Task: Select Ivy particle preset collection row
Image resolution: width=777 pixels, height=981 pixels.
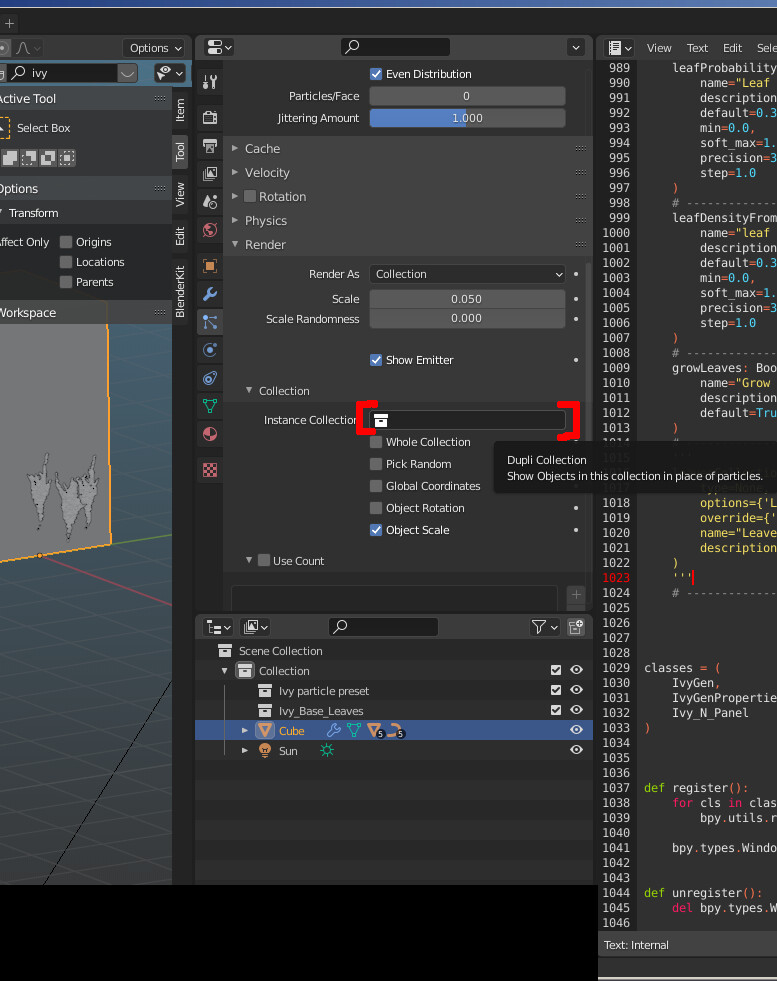Action: pyautogui.click(x=394, y=690)
